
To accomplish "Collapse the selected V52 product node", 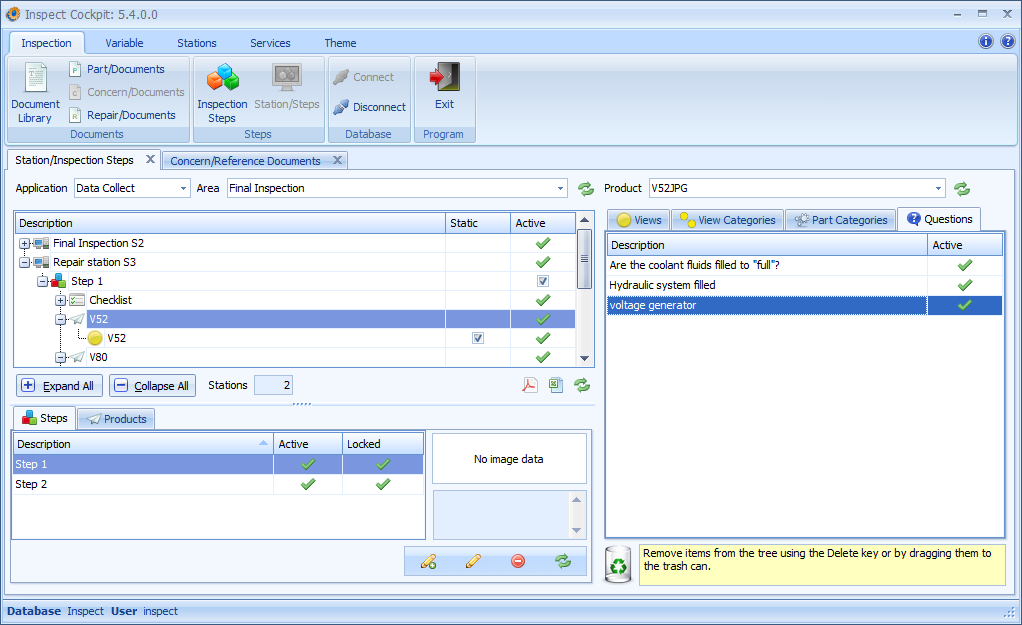I will 61,319.
